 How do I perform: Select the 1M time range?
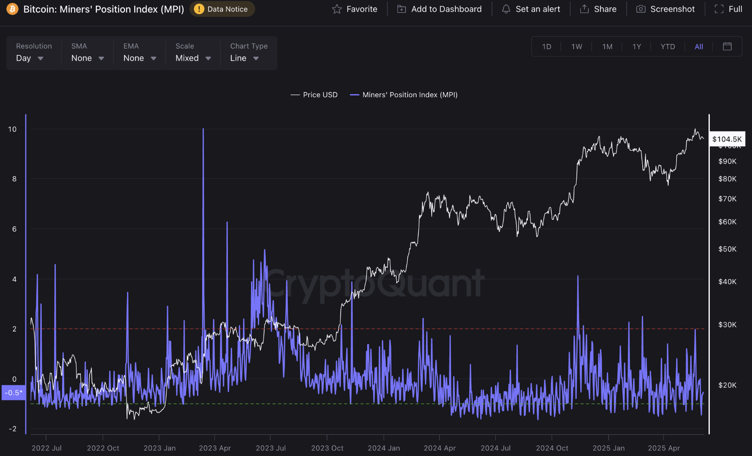(607, 47)
